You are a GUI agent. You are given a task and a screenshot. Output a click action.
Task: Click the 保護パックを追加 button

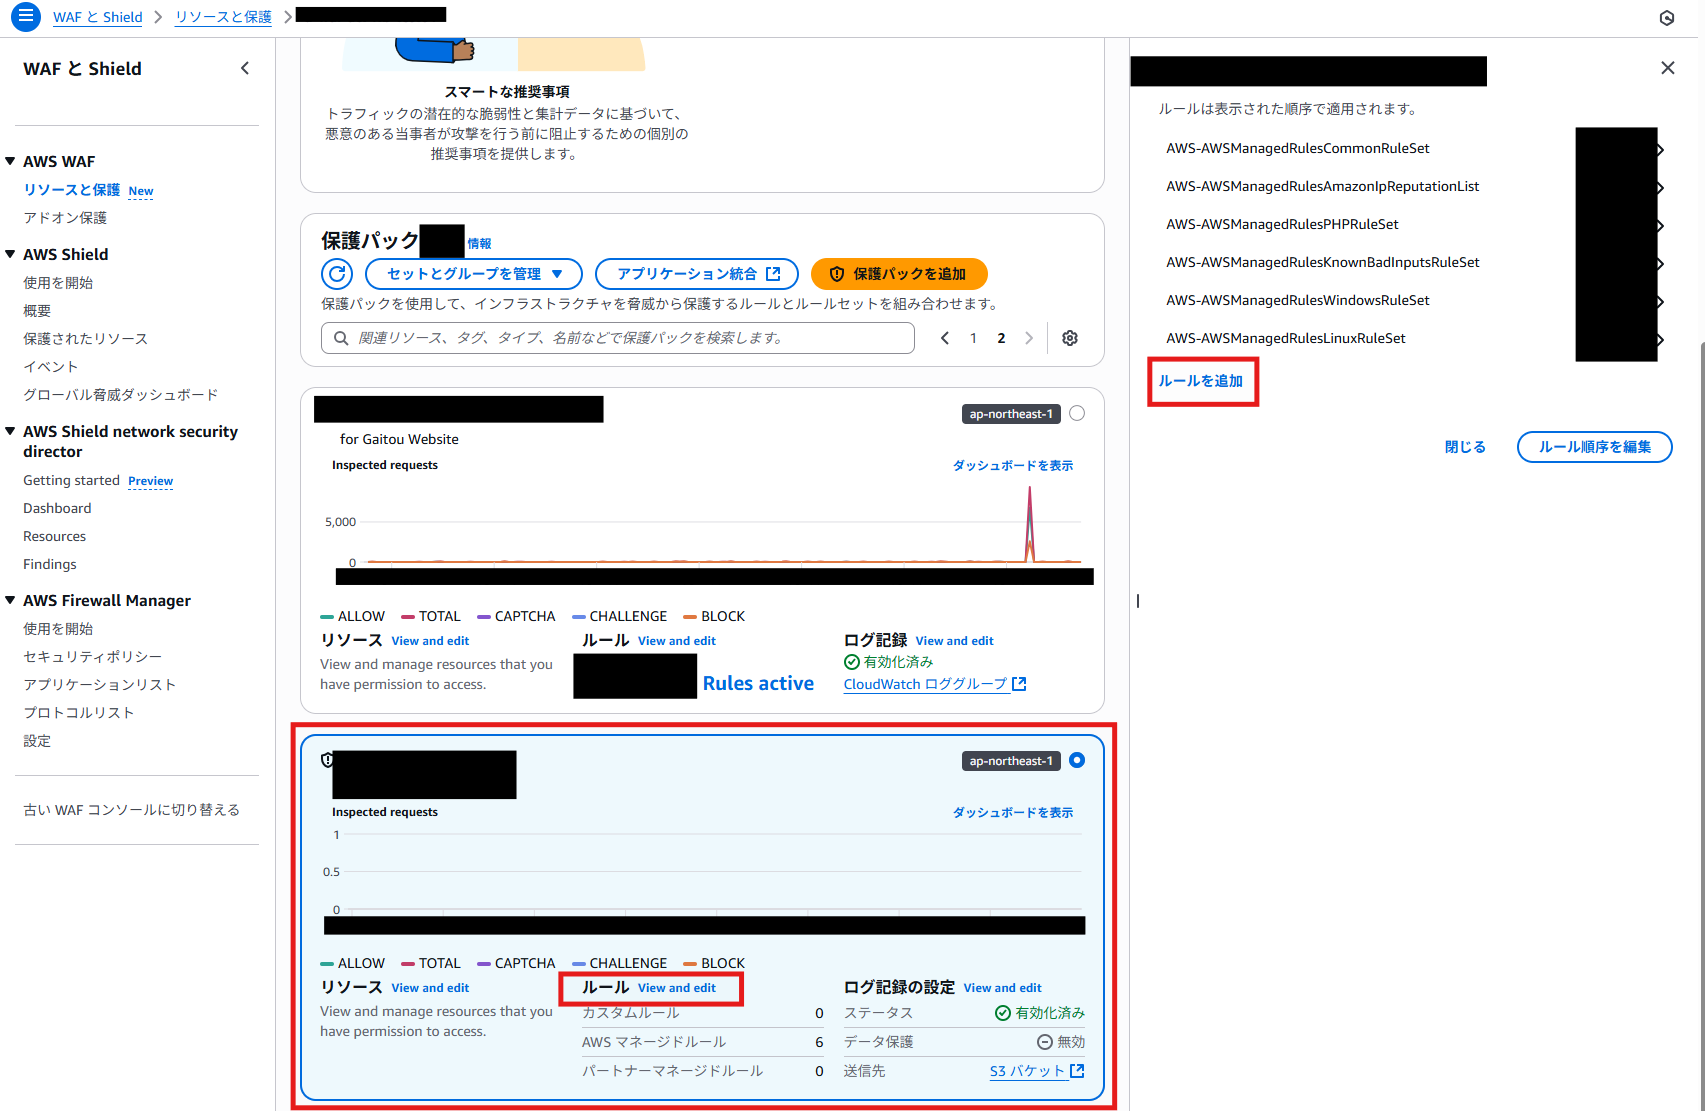[x=899, y=274]
